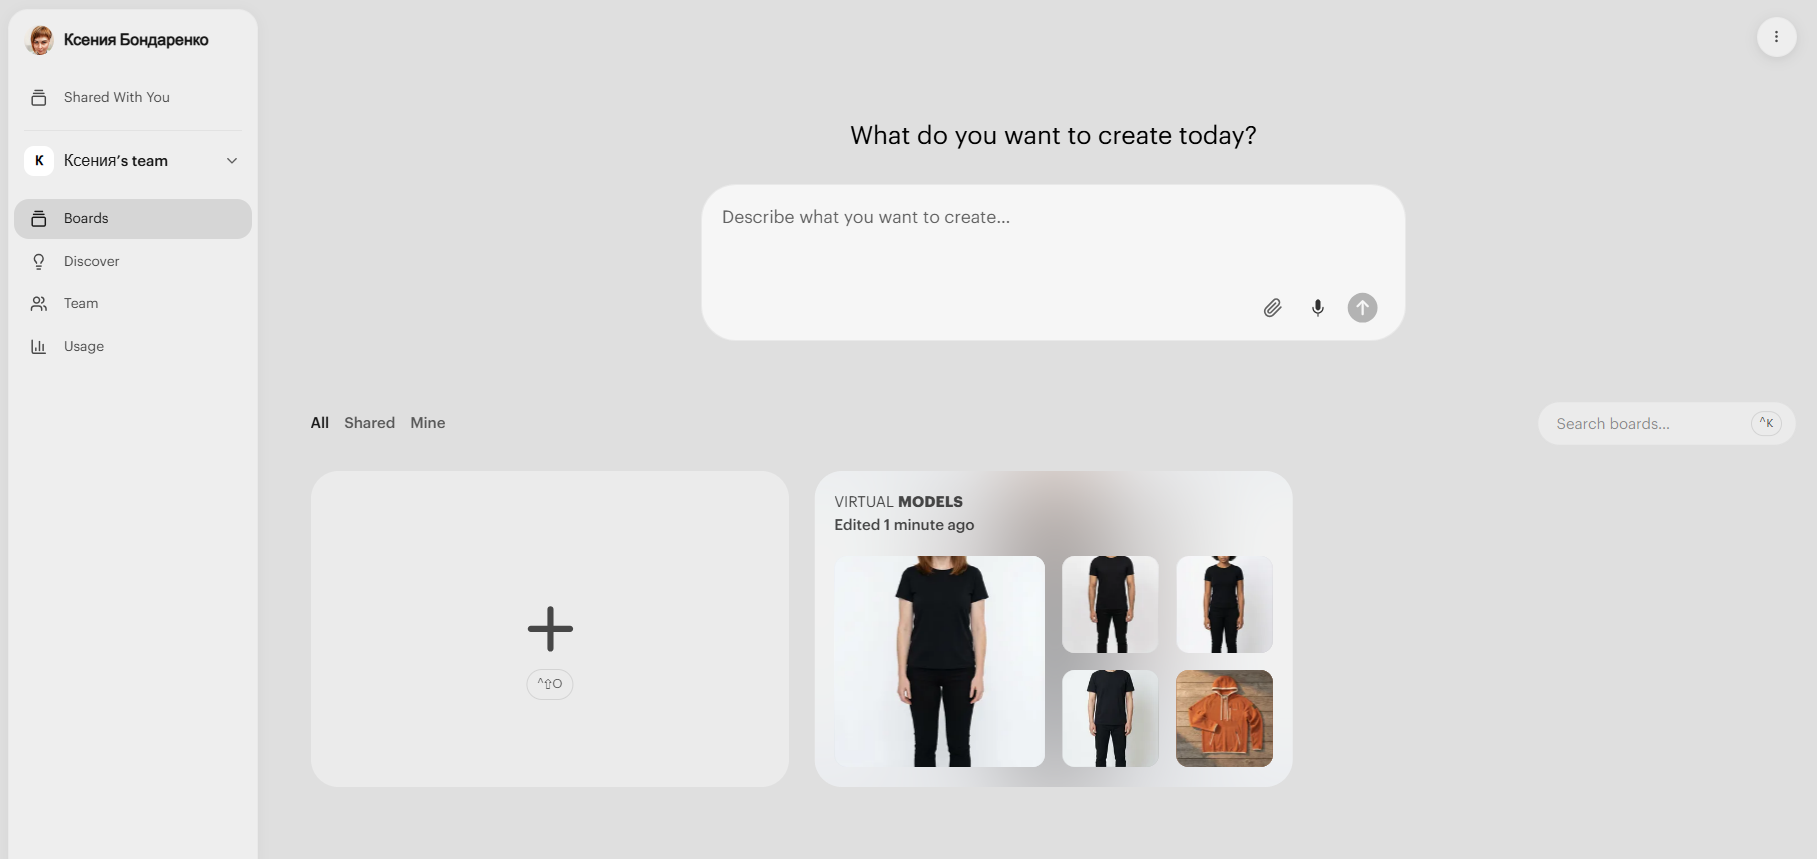
Task: Click the plus icon to create new board
Action: coord(550,628)
